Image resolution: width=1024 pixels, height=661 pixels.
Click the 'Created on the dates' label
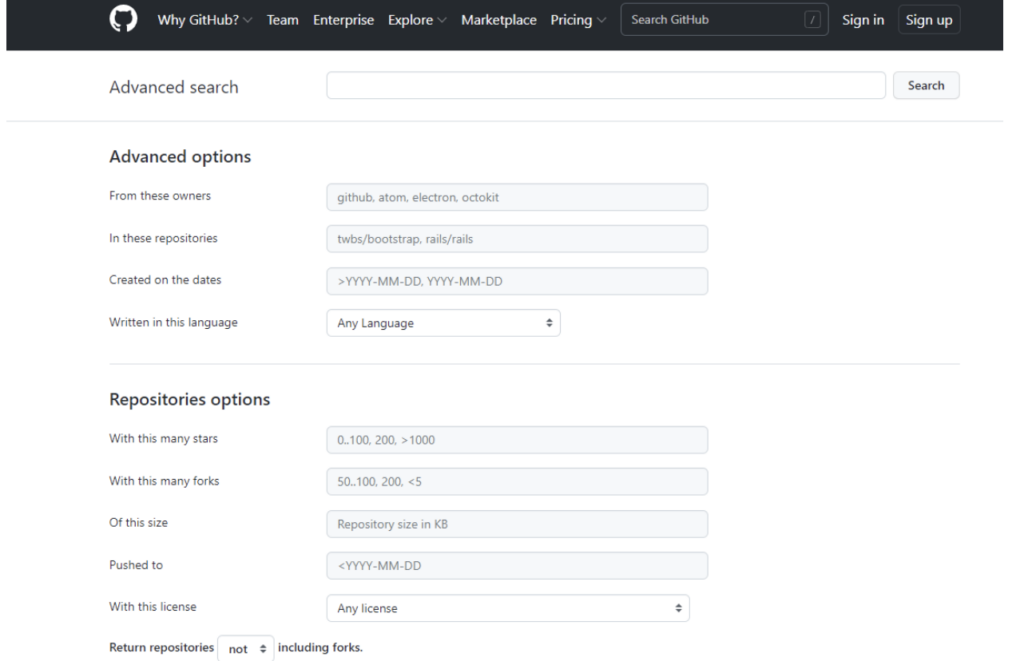coord(165,280)
